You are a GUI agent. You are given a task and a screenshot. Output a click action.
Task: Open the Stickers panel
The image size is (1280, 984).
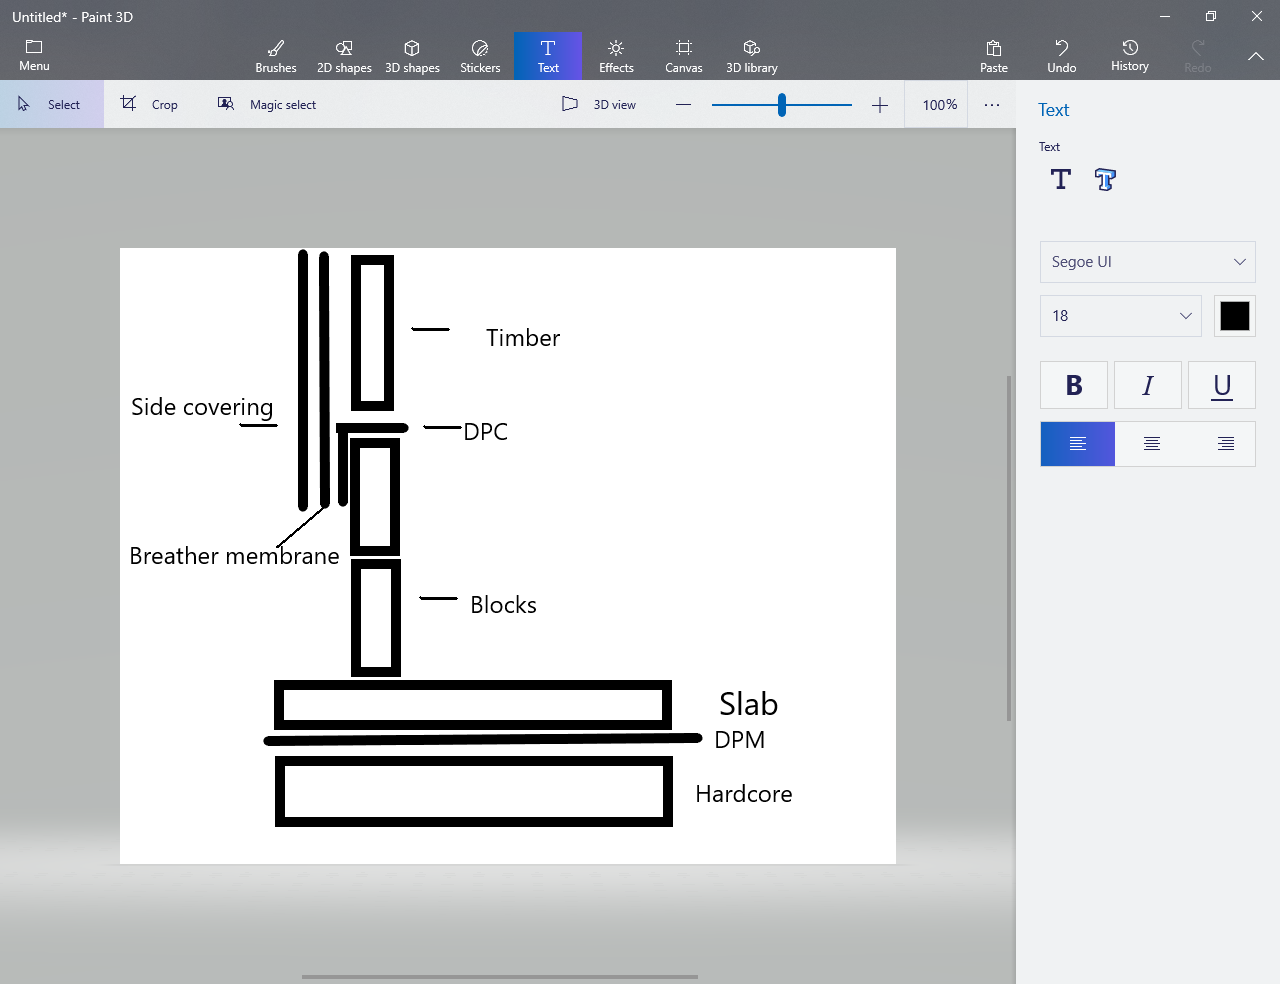(480, 56)
